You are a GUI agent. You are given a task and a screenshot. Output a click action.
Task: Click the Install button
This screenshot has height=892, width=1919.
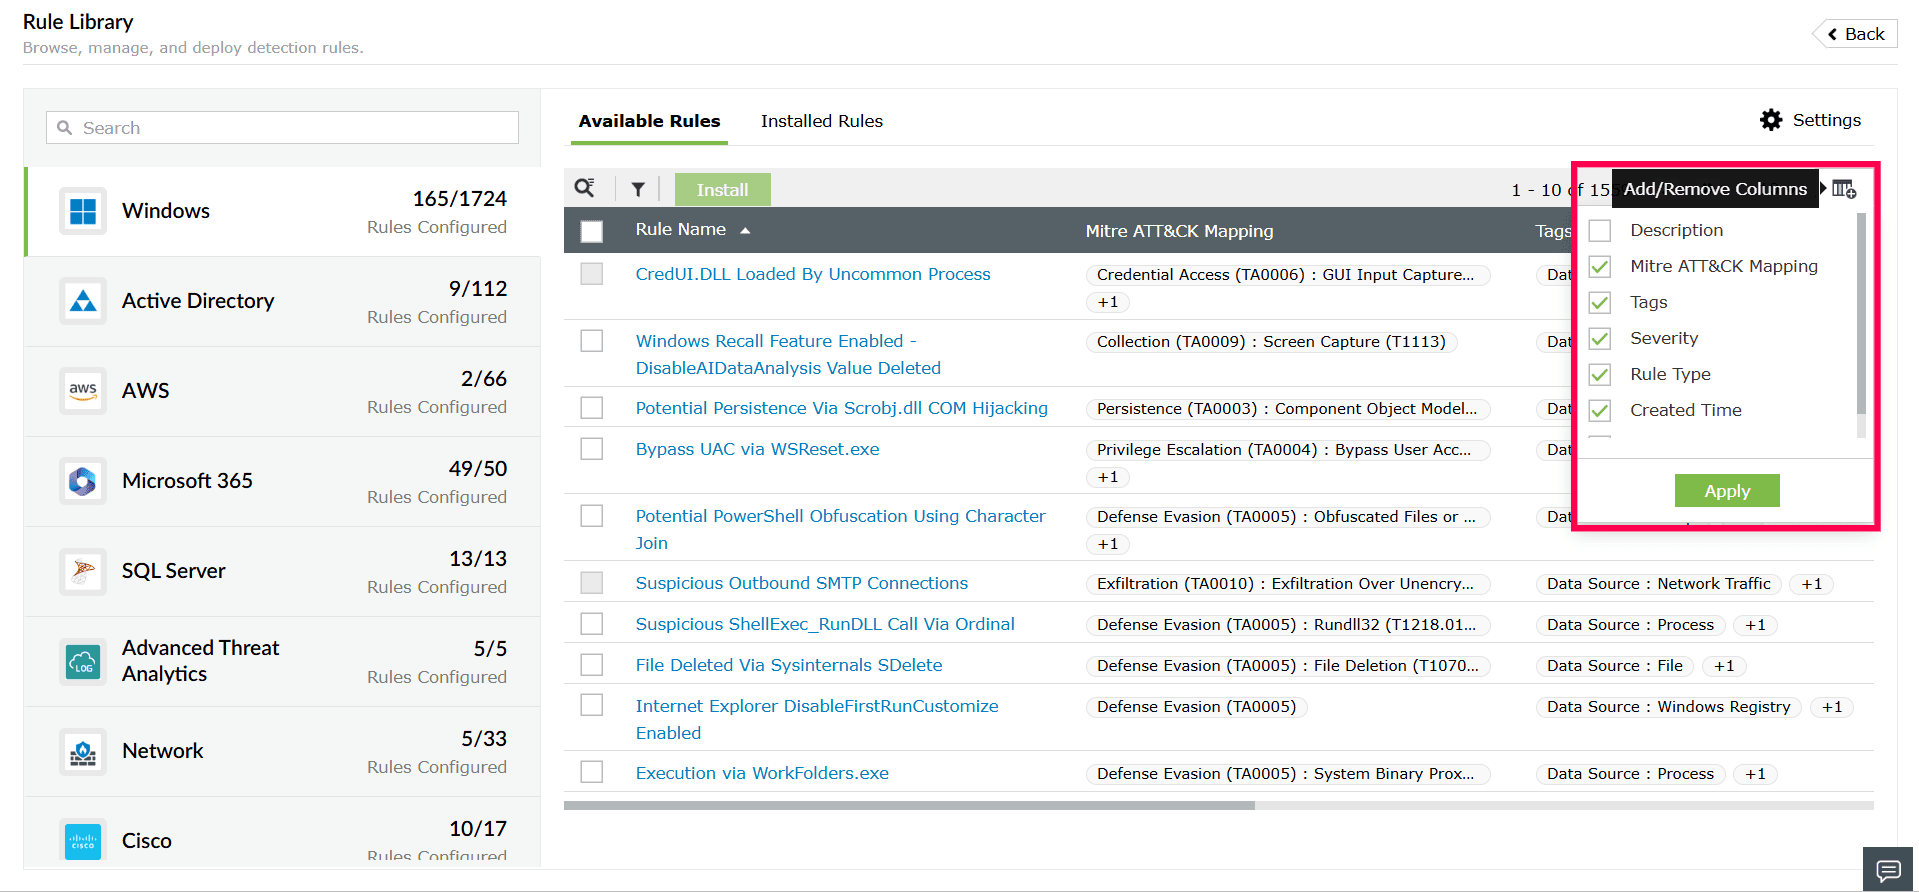click(722, 190)
